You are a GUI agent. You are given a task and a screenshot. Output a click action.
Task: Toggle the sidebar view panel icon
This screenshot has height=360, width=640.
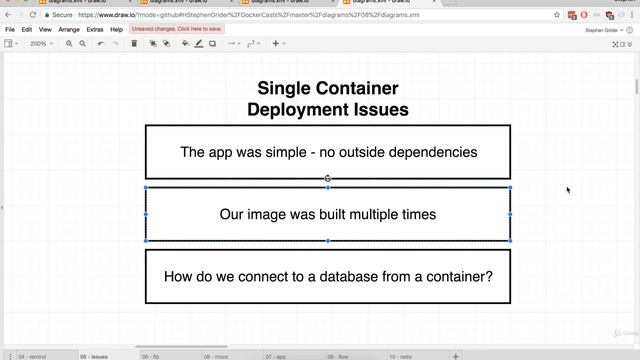8,43
